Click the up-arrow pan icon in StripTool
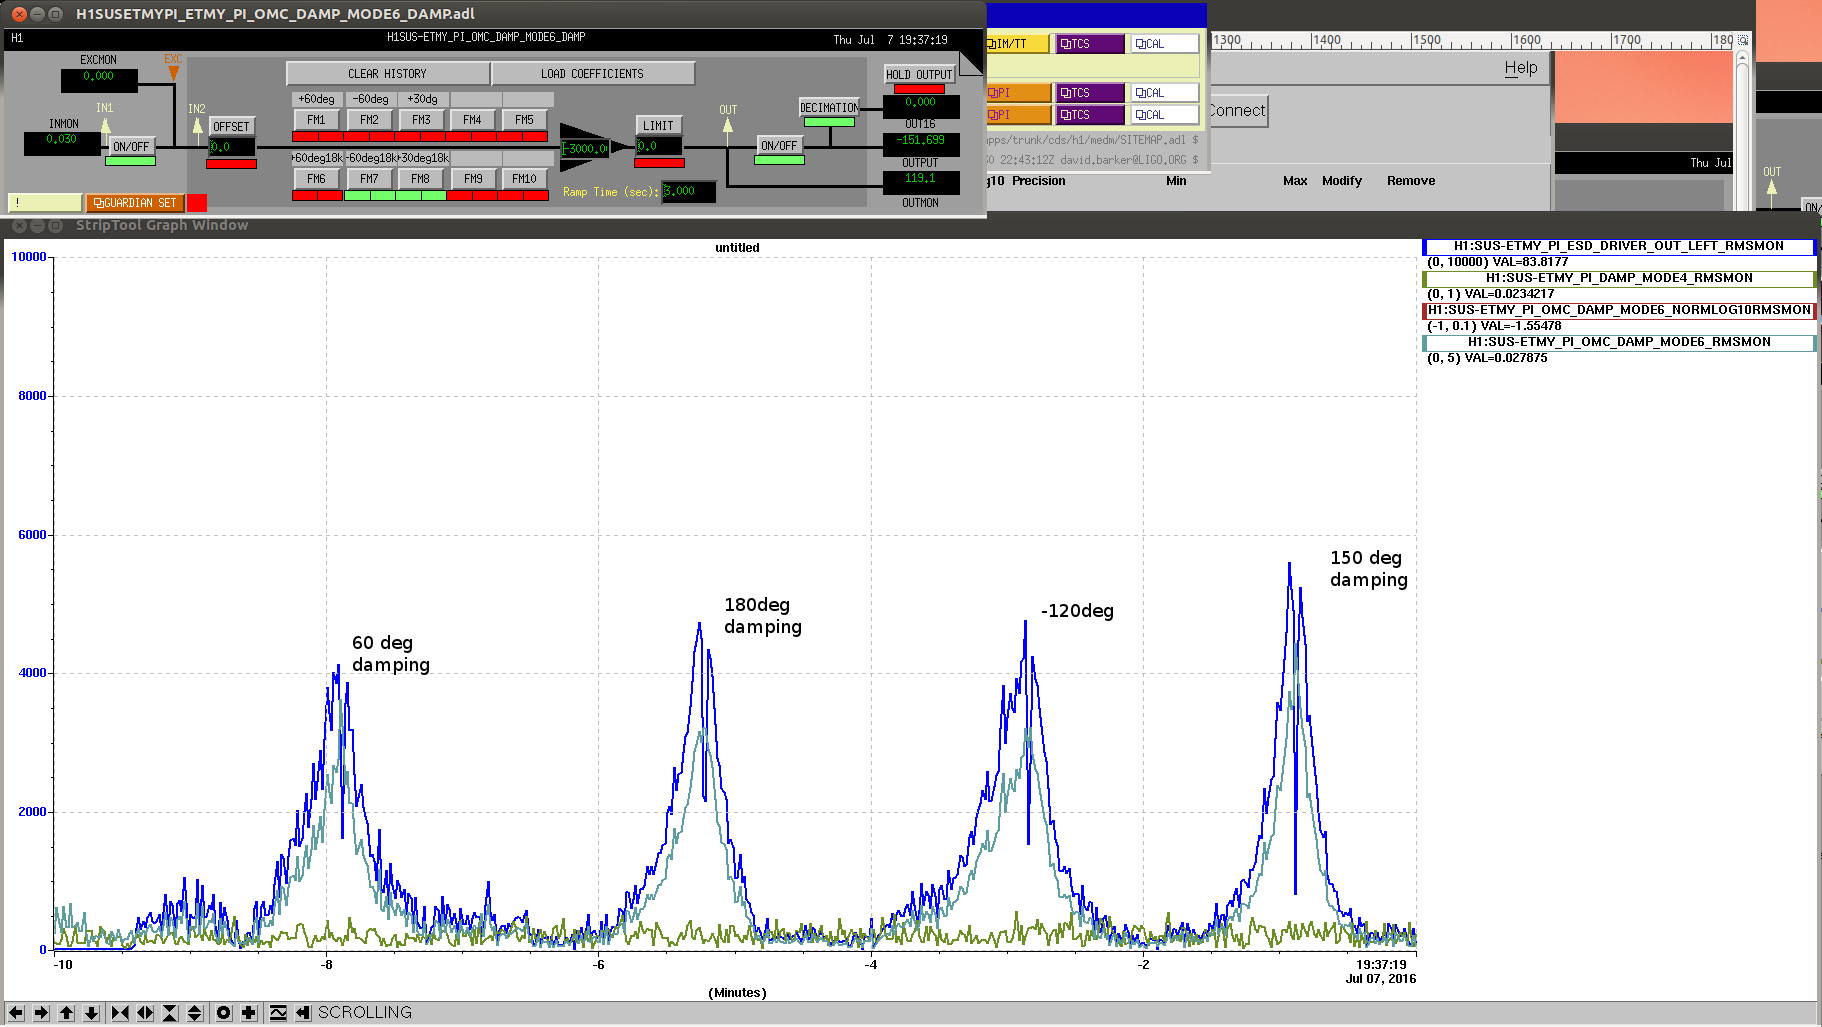This screenshot has height=1027, width=1822. pos(66,1013)
